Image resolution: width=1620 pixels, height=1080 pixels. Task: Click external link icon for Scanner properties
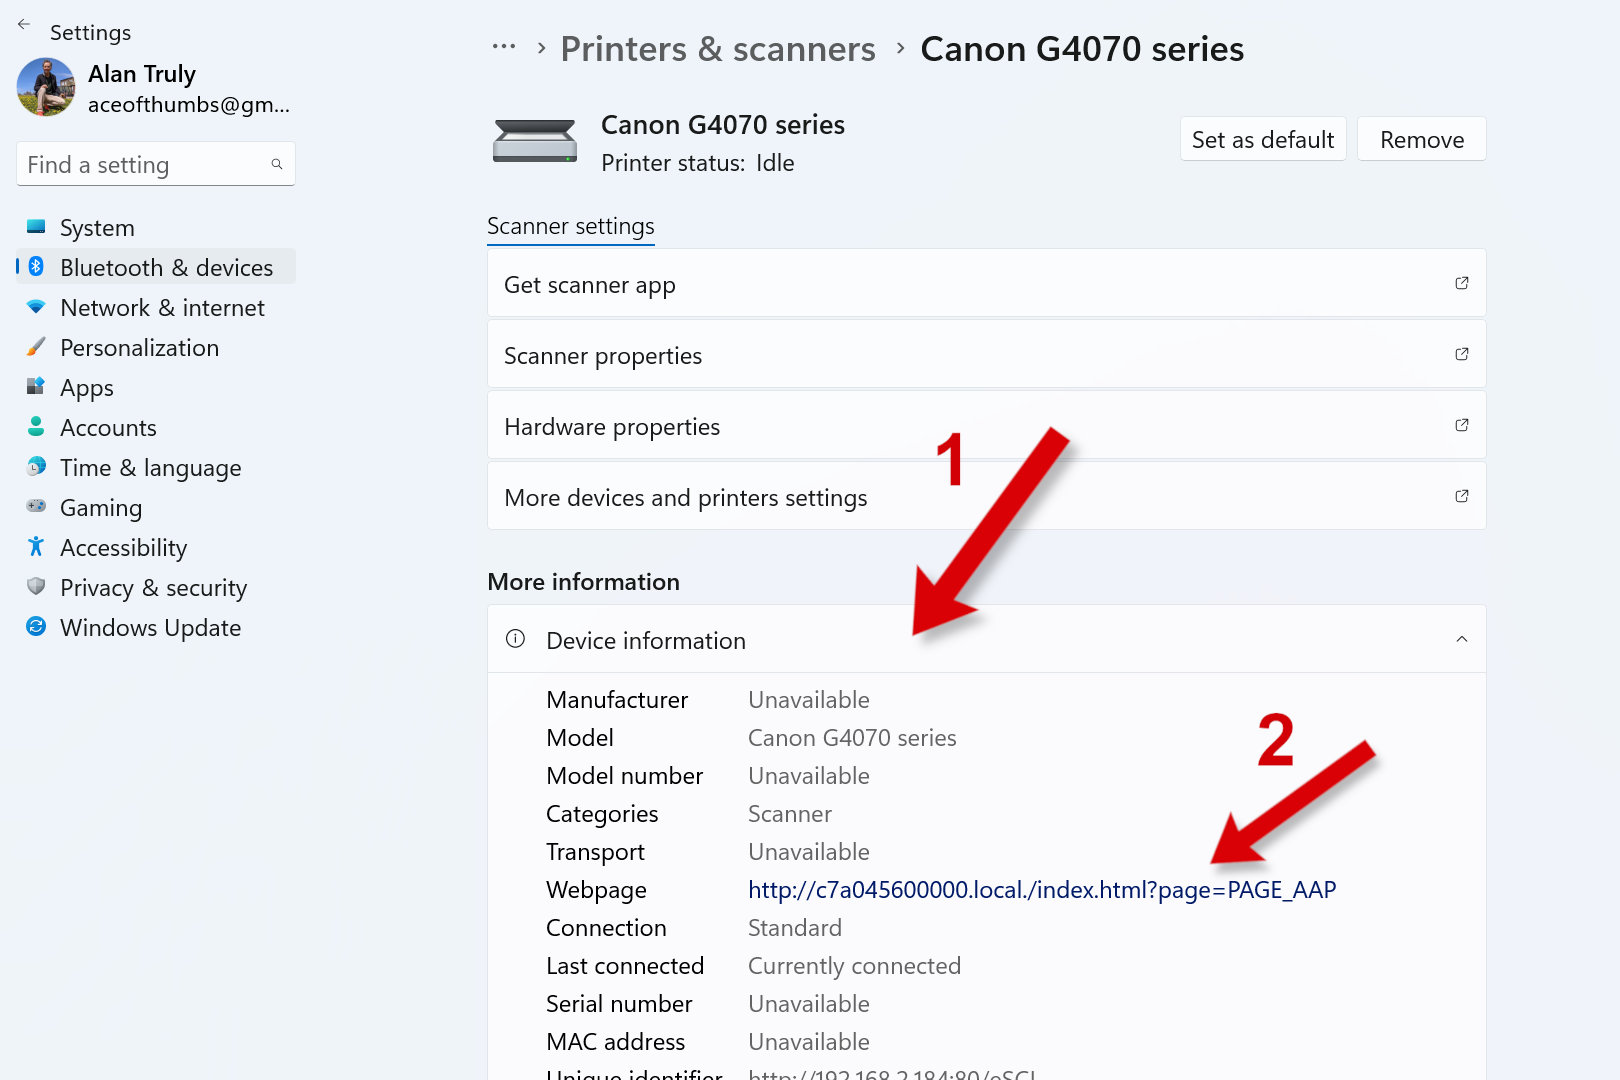[x=1462, y=354]
